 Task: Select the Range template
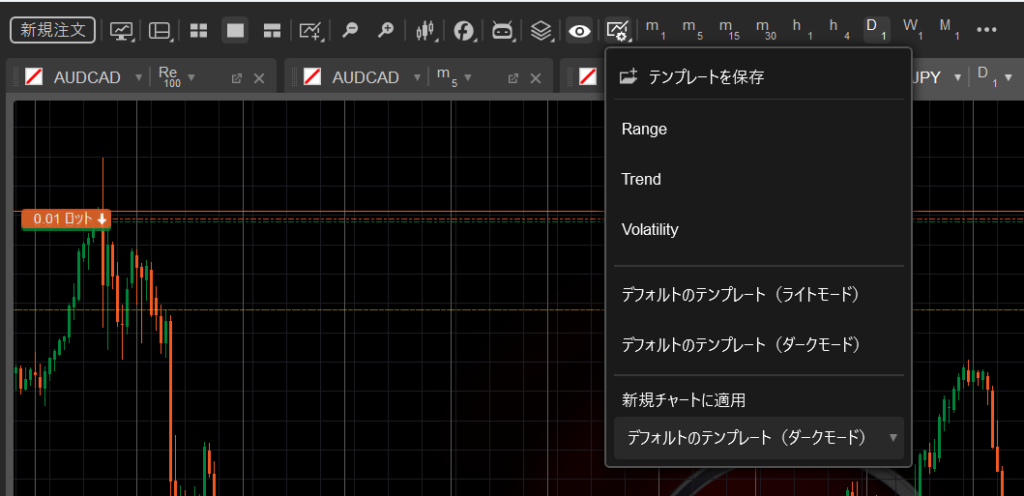point(644,129)
